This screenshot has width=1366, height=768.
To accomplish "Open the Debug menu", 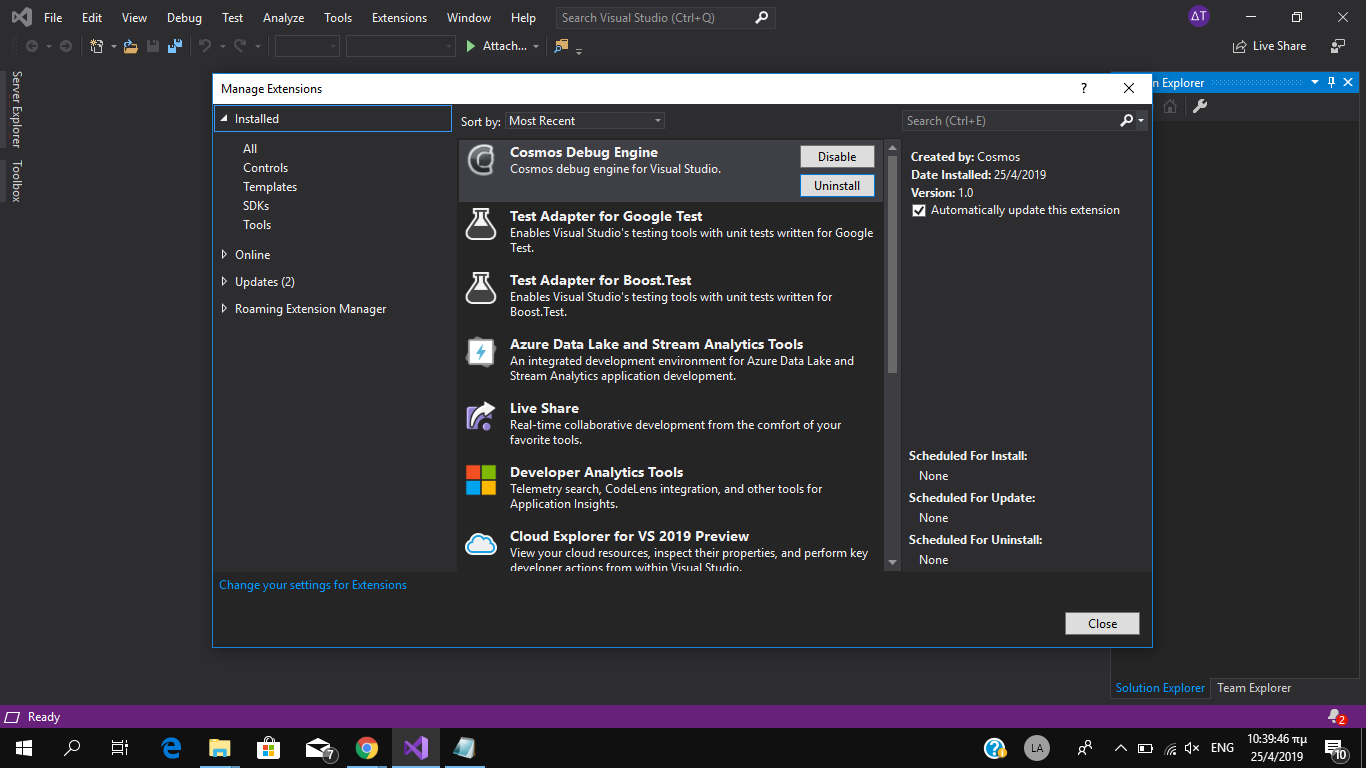I will (x=184, y=18).
